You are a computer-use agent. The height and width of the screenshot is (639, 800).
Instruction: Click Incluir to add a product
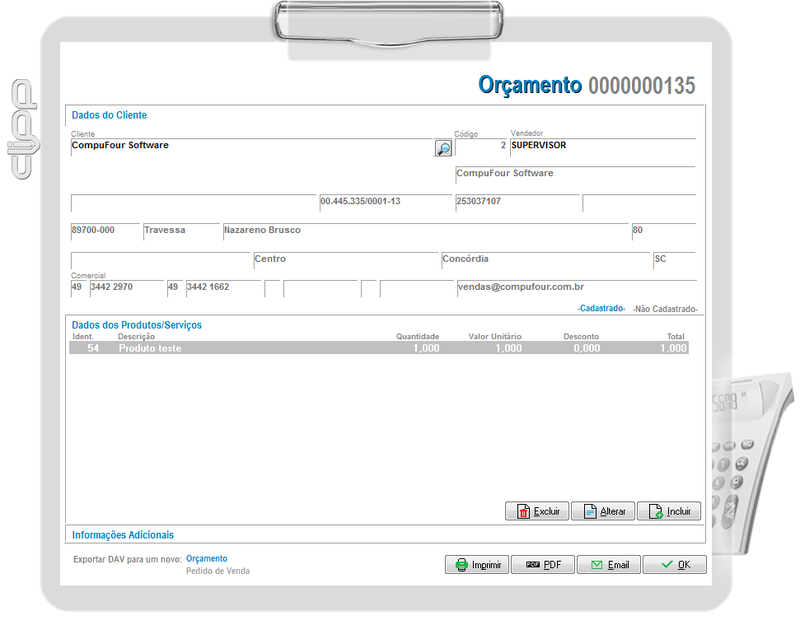coord(669,511)
